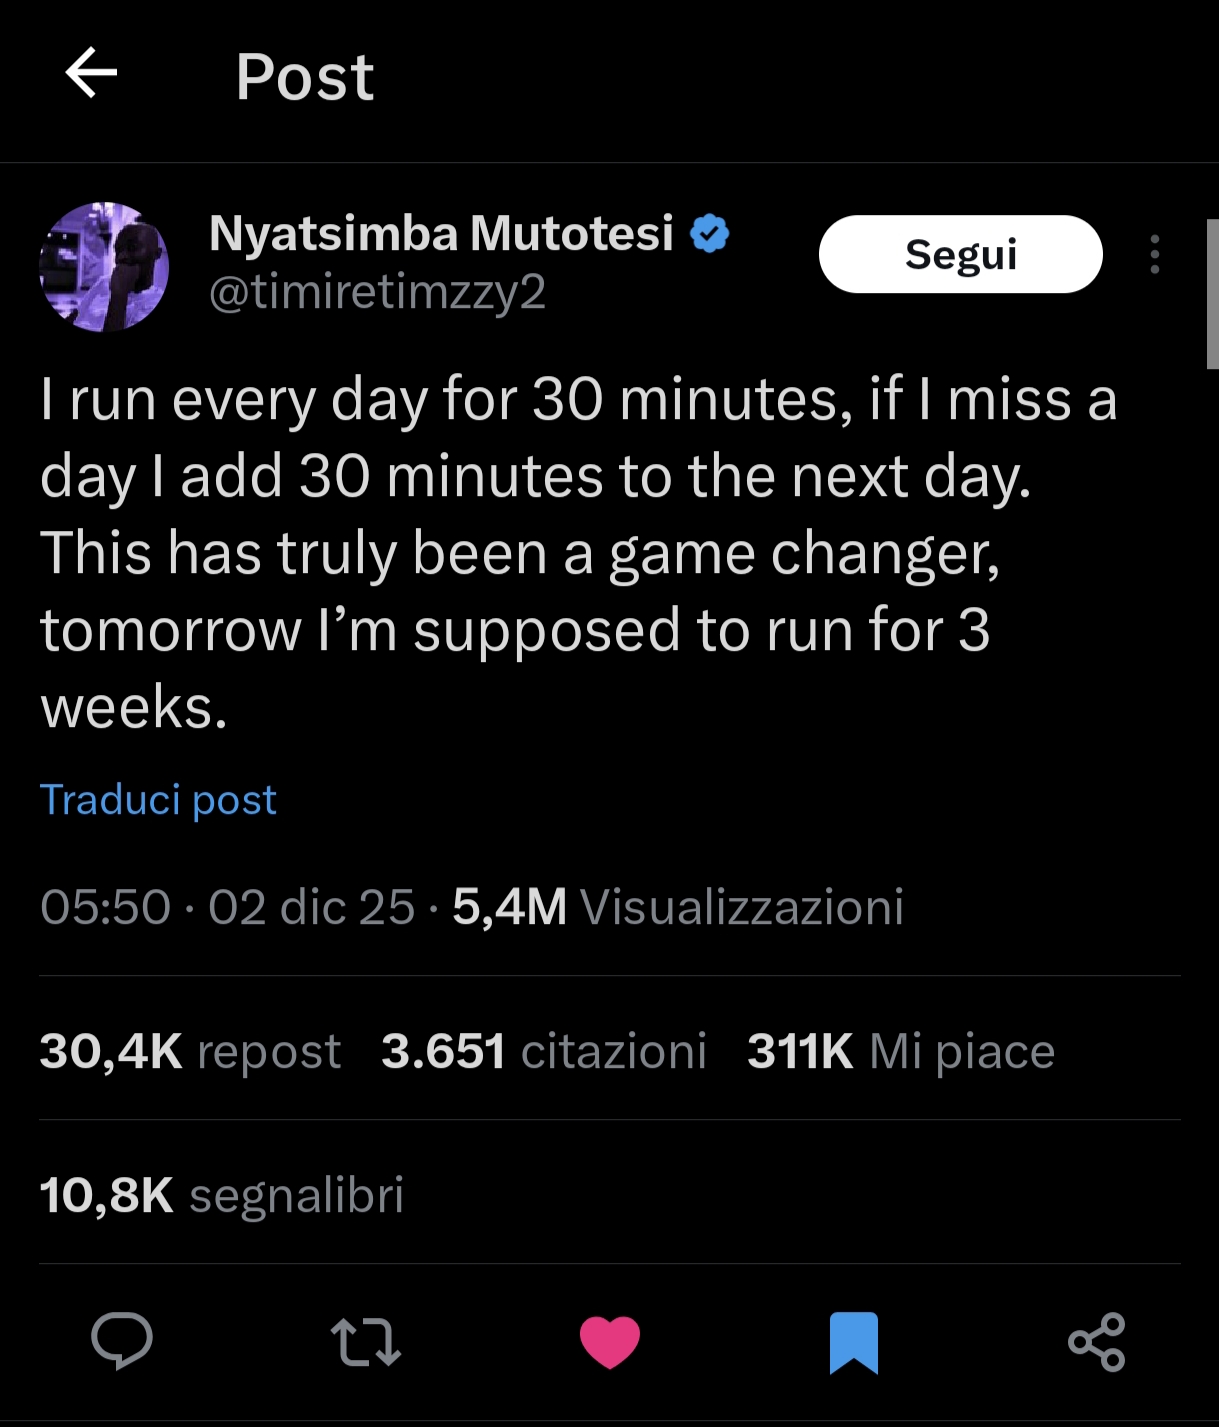Screen dimensions: 1219x1427
Task: Click the Traduci post link
Action: 158,800
